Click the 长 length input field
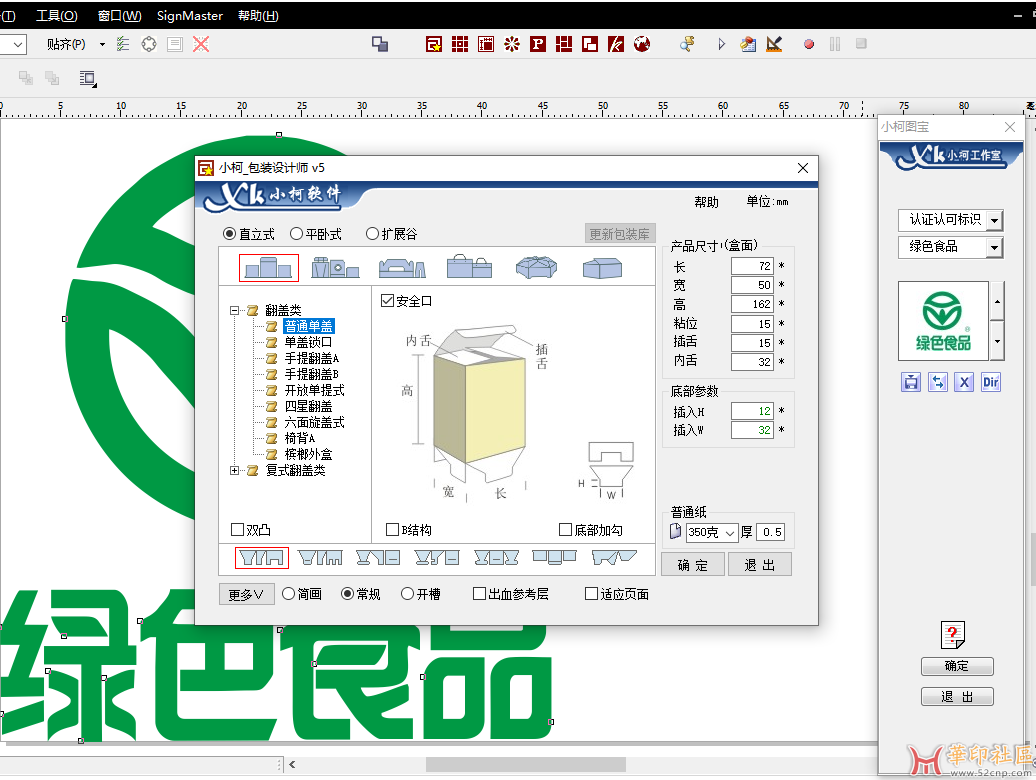Screen dimensions: 1036x780 point(752,266)
